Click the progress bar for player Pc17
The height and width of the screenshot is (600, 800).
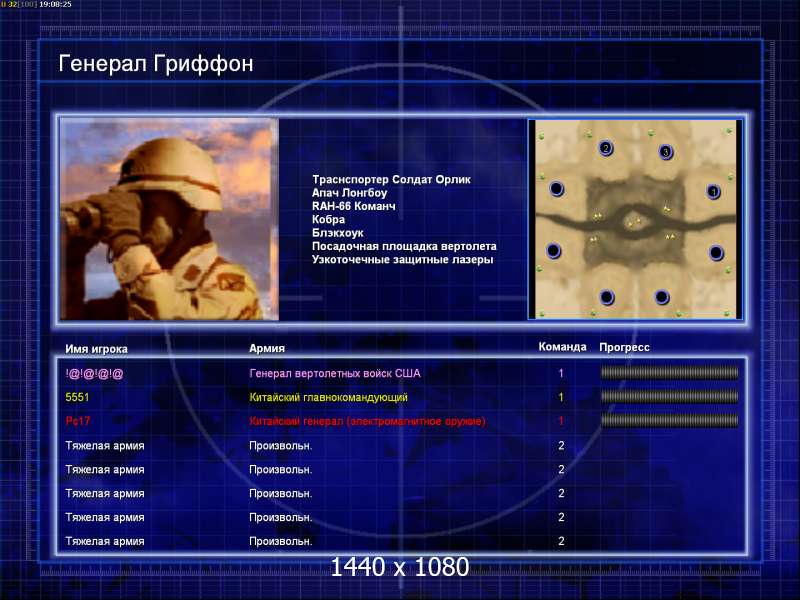669,420
